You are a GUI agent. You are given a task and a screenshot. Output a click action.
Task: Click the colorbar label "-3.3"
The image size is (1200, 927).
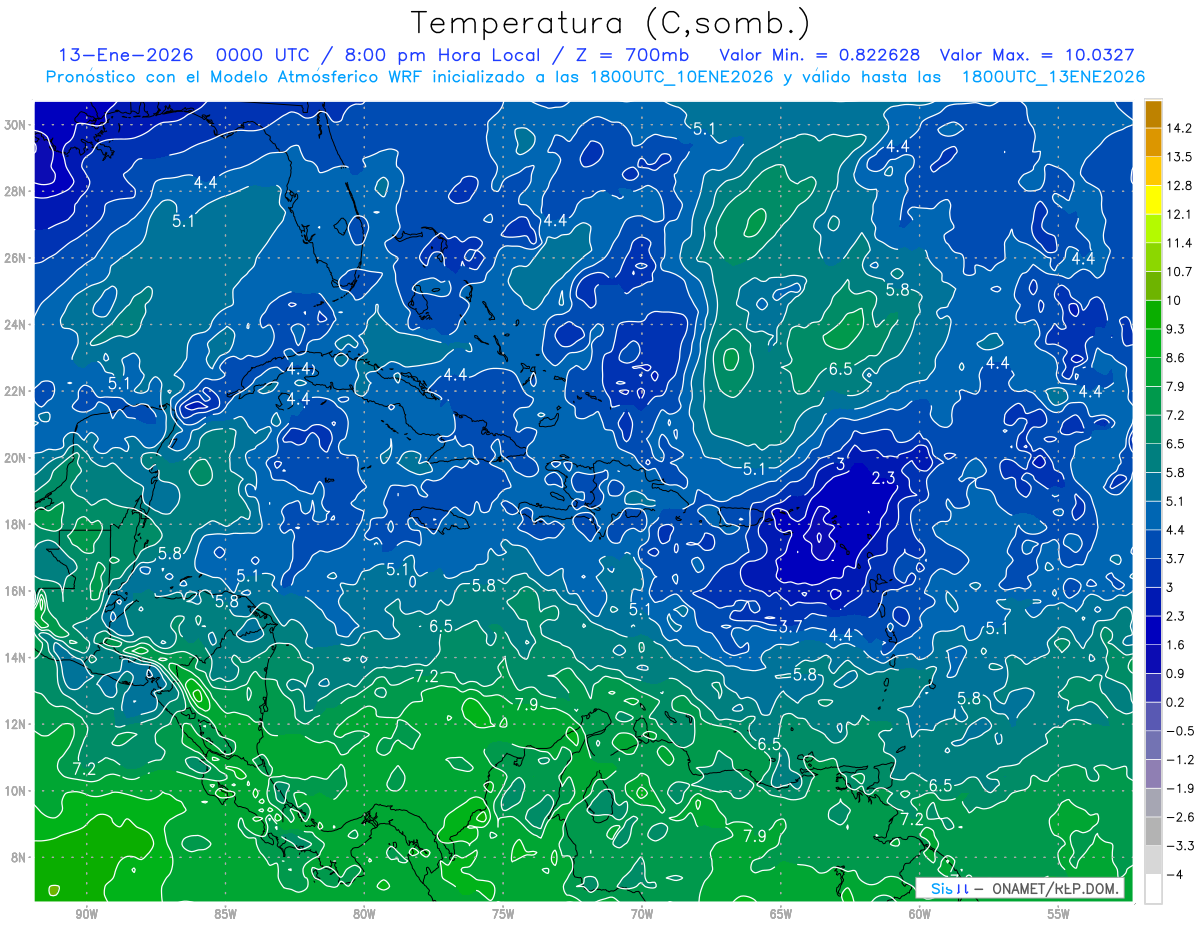click(1179, 846)
